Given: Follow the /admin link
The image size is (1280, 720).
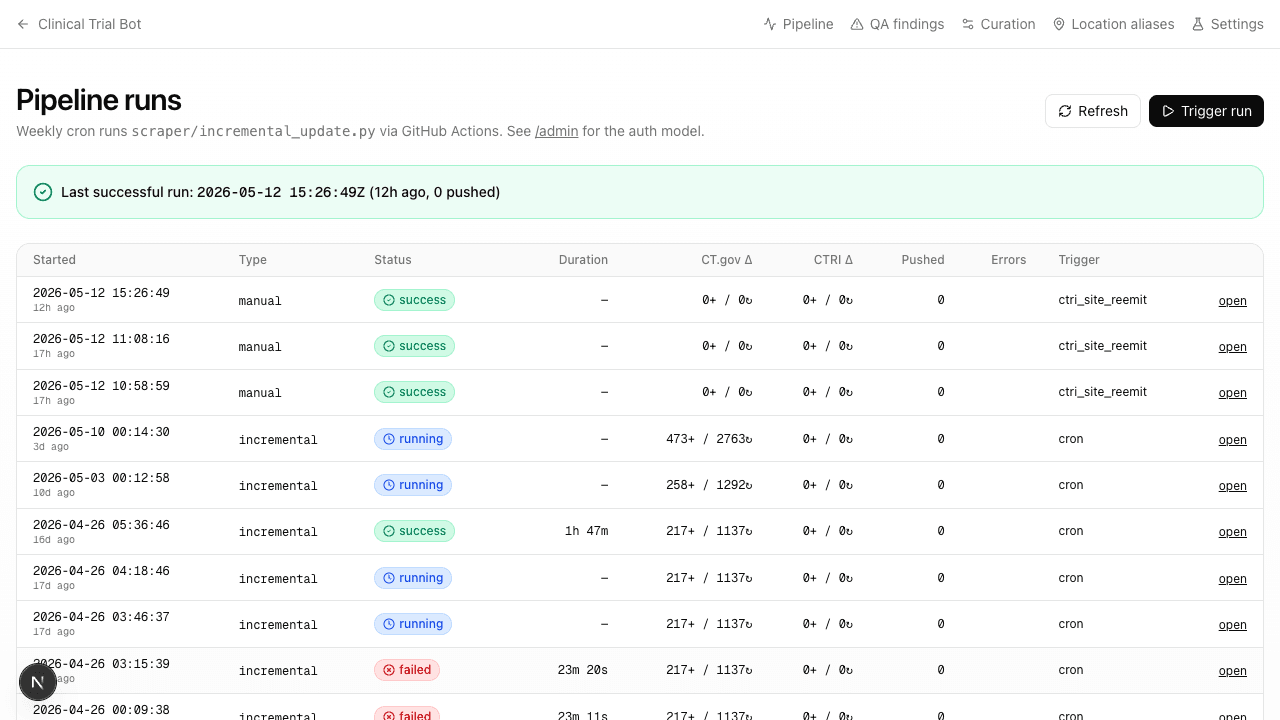Looking at the screenshot, I should point(556,131).
